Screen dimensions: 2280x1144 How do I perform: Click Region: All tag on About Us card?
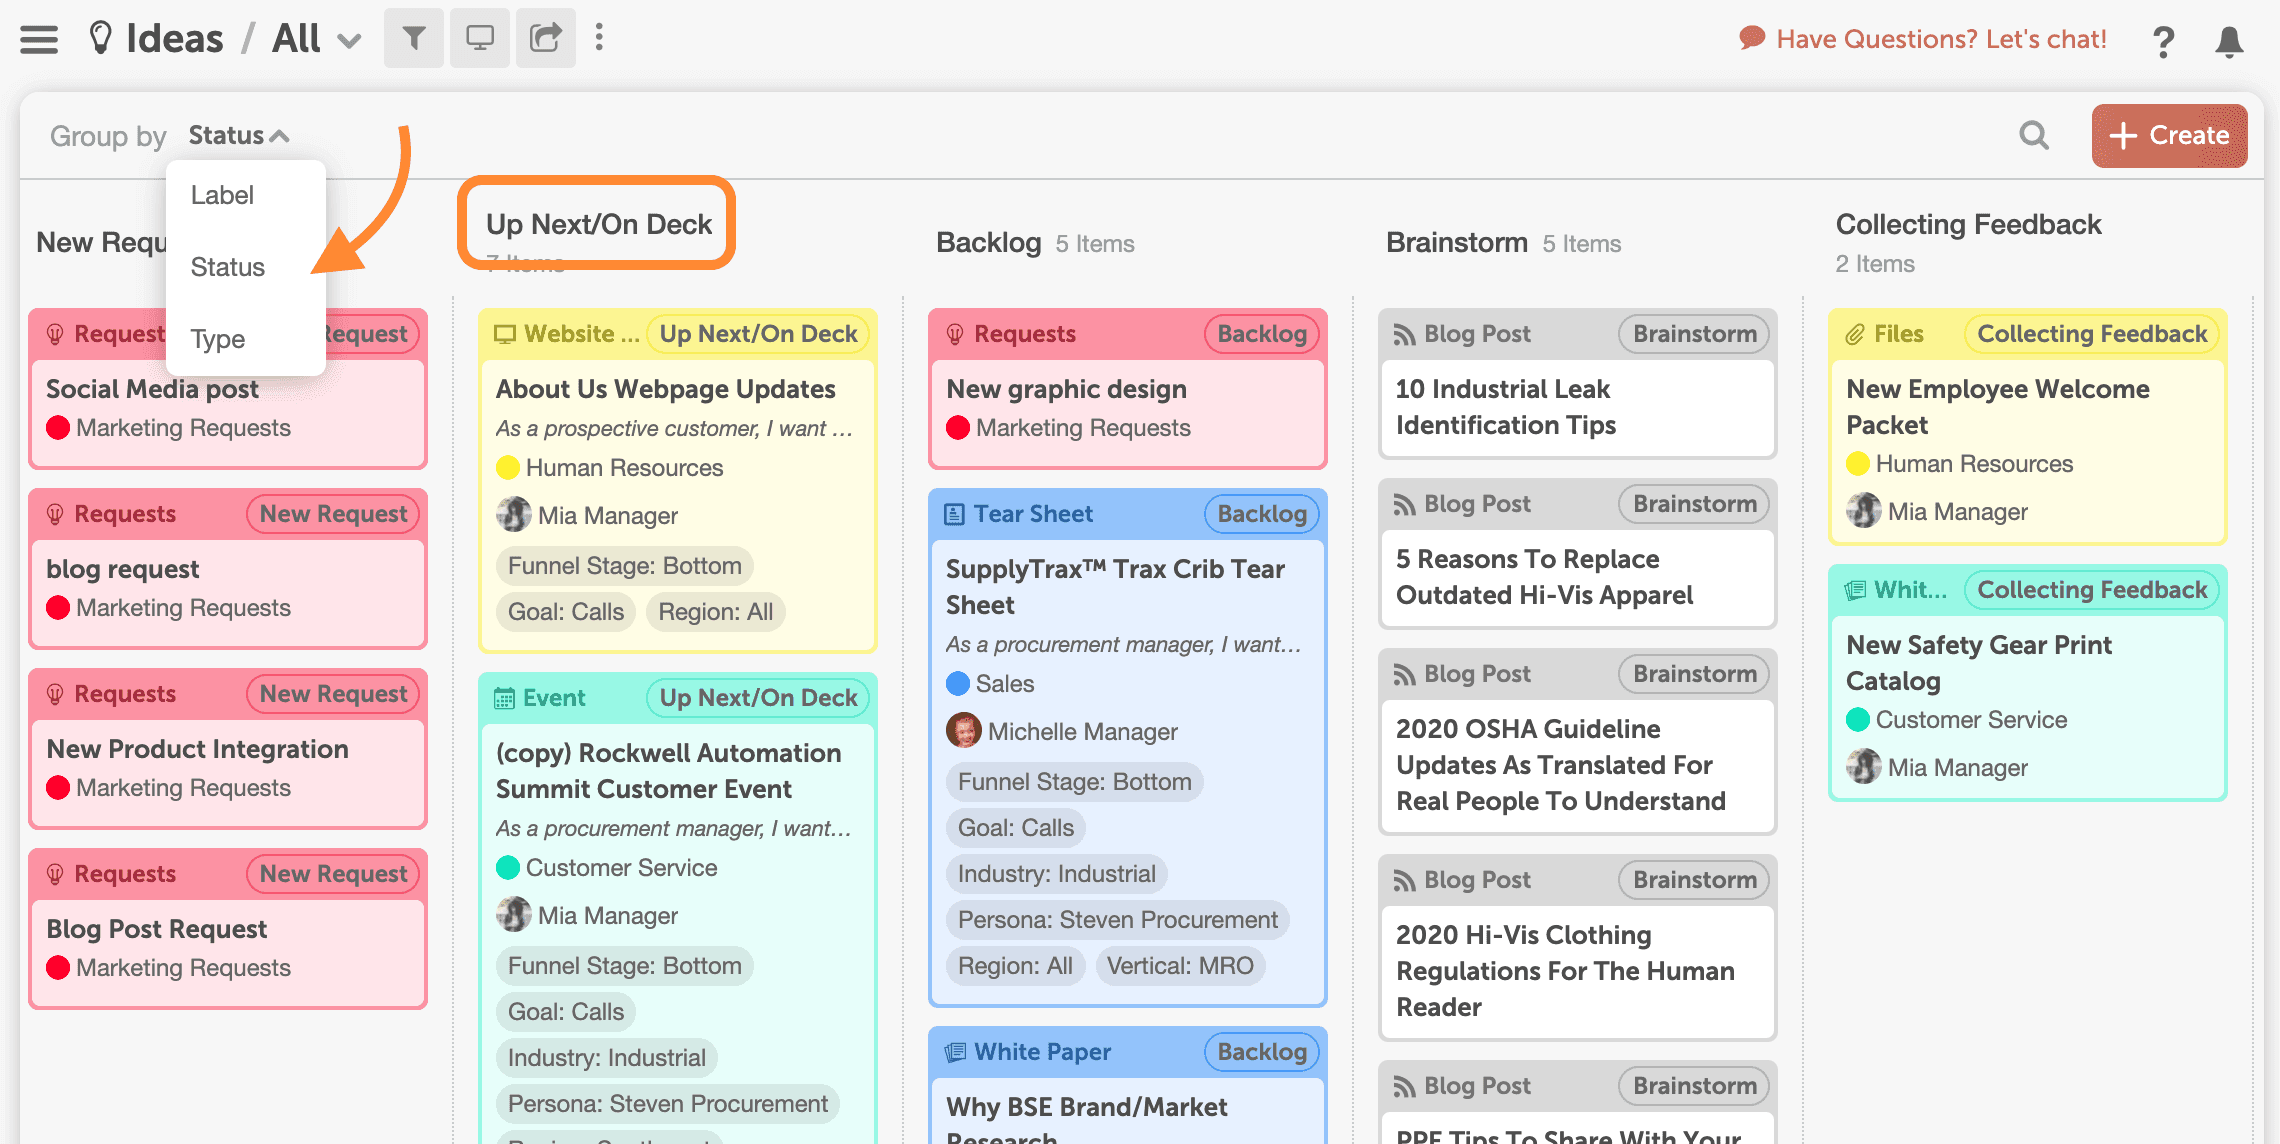[x=715, y=612]
